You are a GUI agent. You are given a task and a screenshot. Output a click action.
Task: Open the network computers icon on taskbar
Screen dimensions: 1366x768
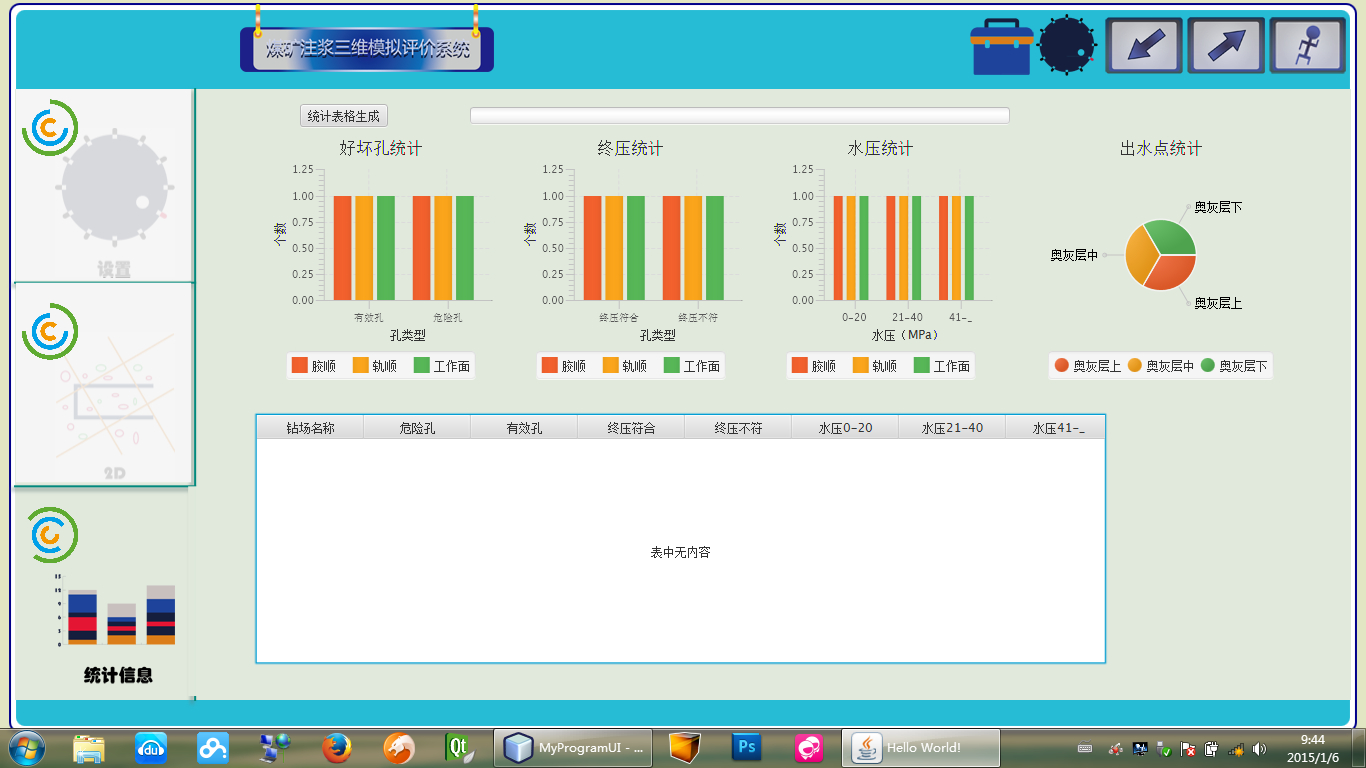click(275, 748)
